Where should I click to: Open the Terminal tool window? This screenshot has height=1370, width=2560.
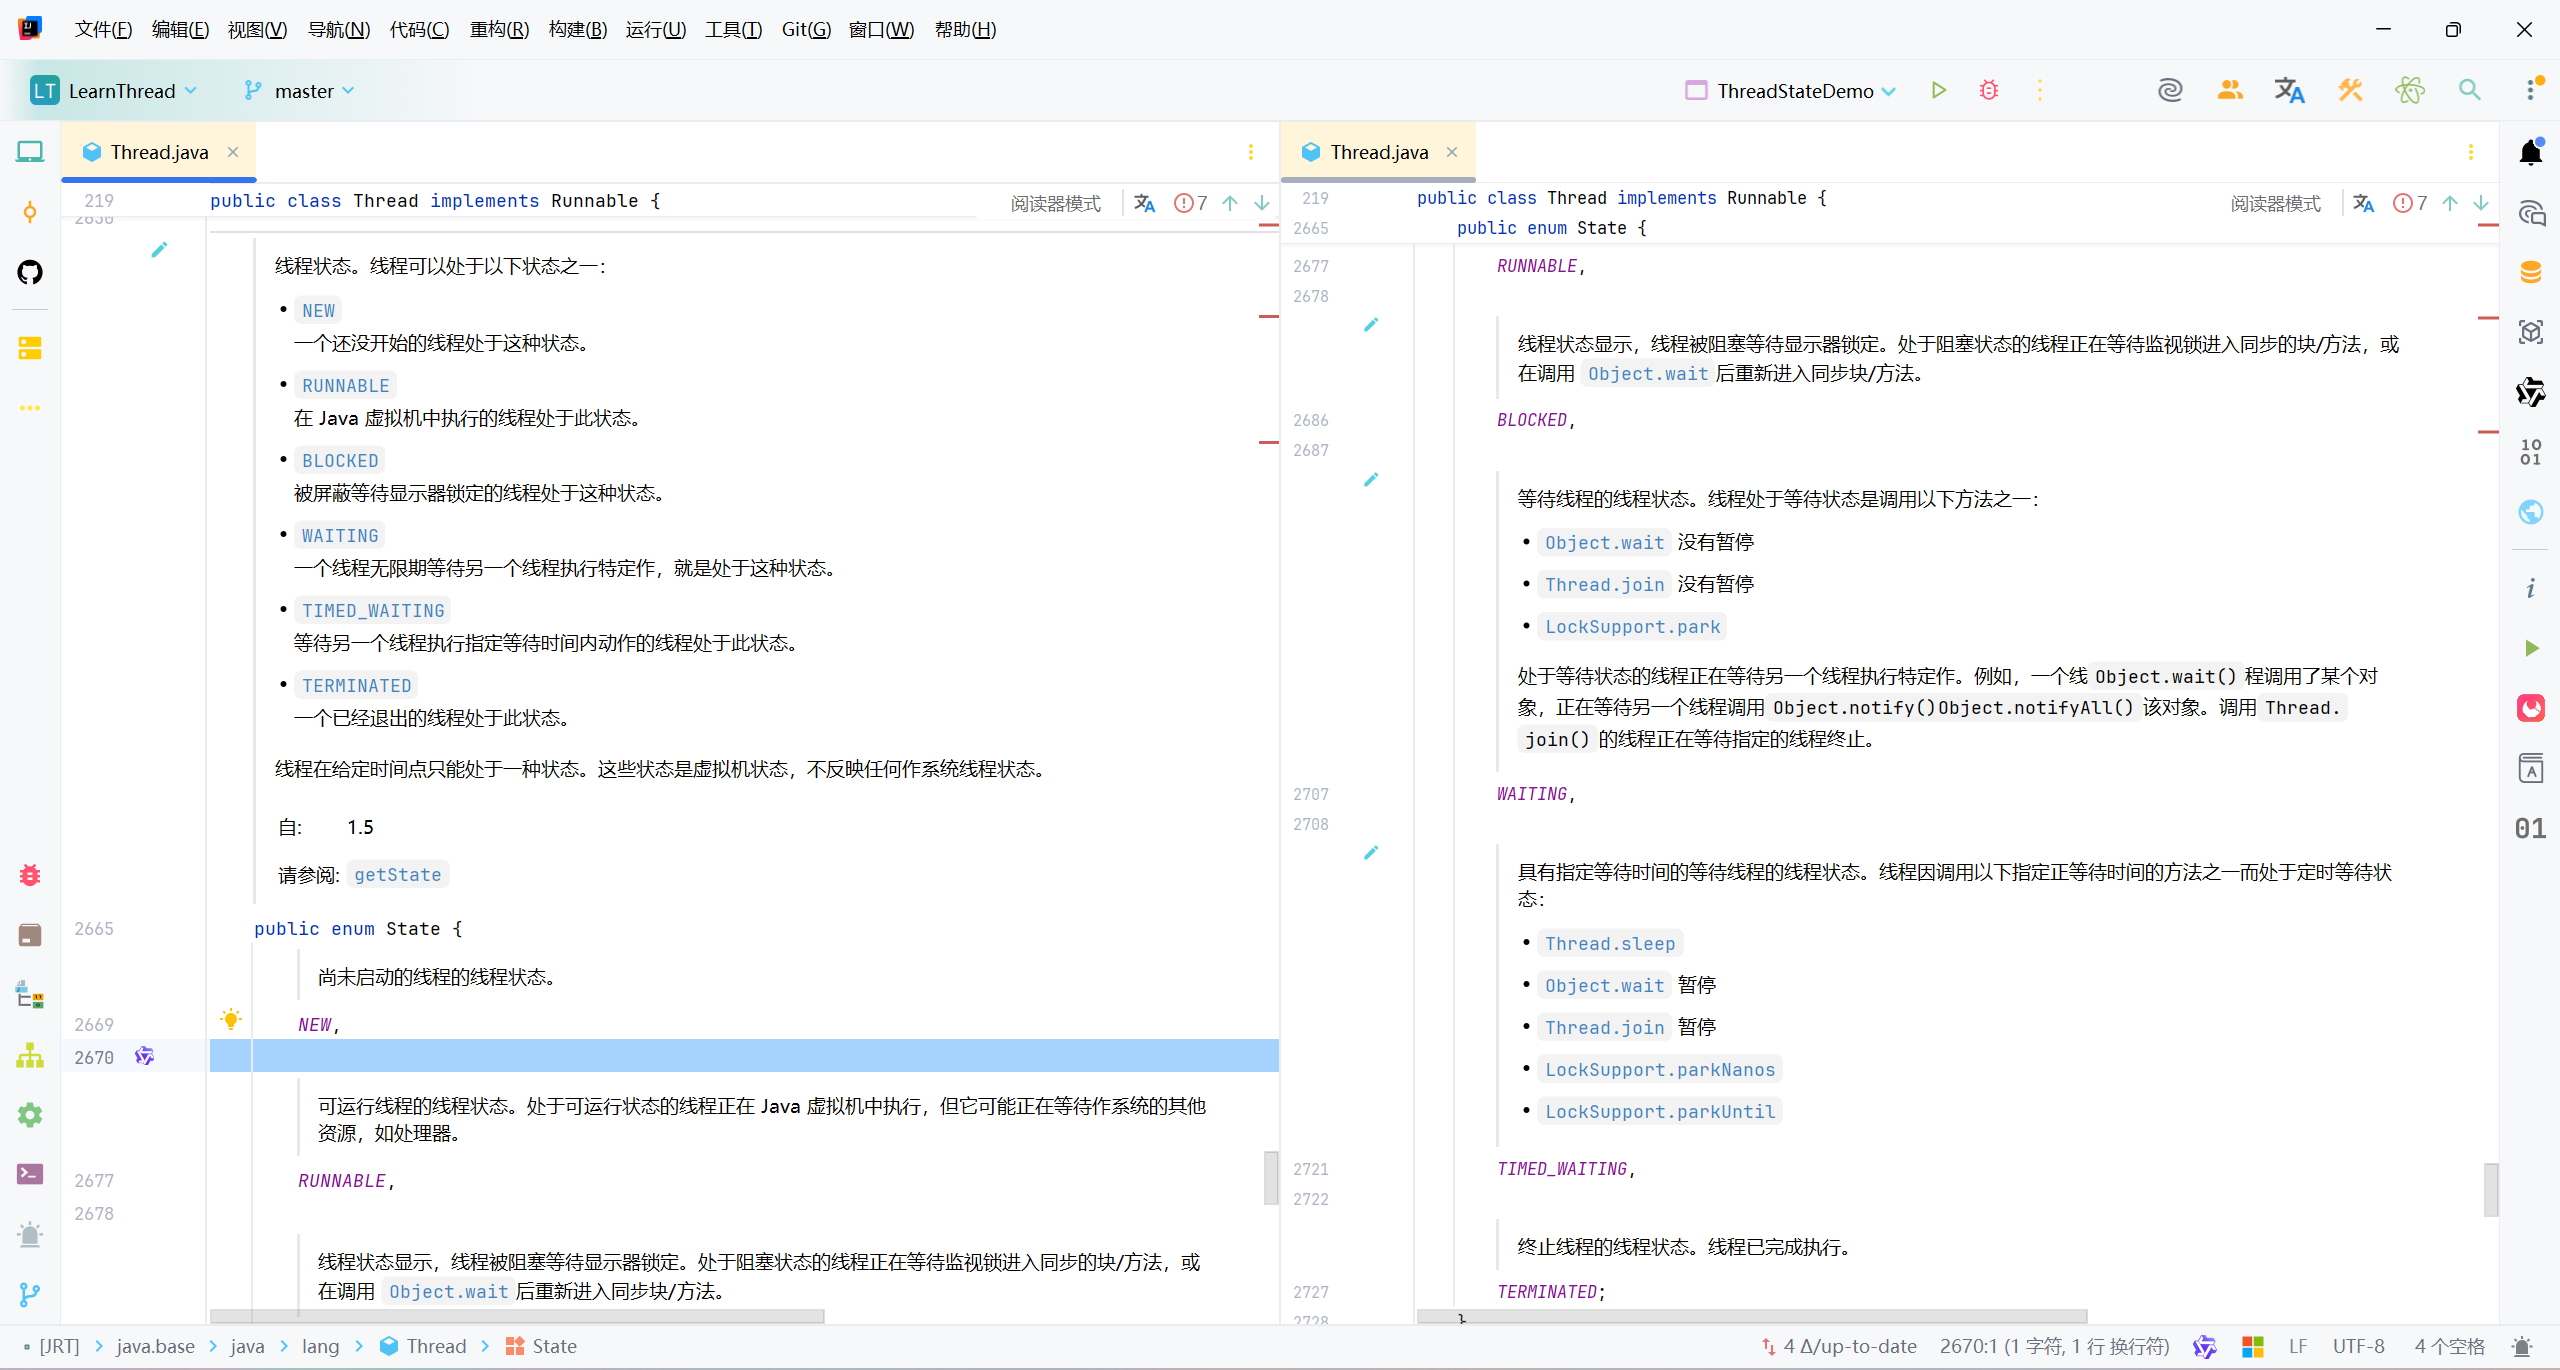[x=30, y=1174]
